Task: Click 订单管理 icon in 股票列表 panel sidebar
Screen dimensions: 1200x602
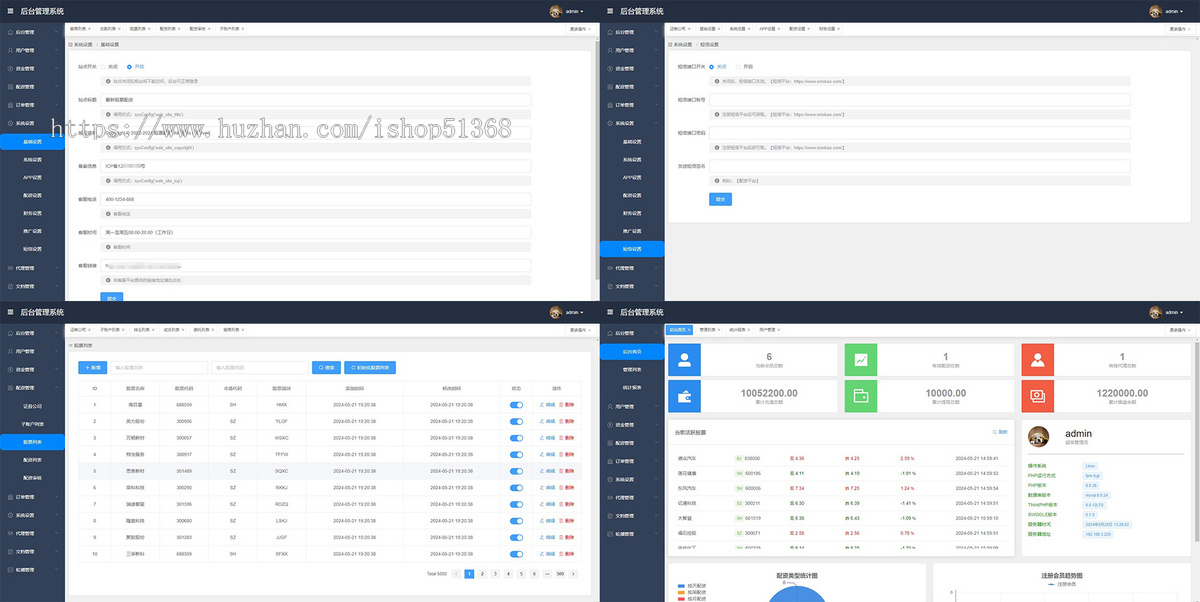Action: [x=10, y=497]
